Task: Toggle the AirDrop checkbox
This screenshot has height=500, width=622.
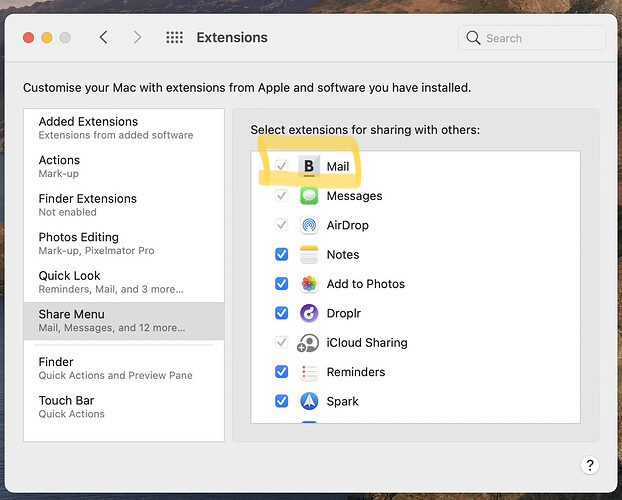Action: (x=282, y=225)
